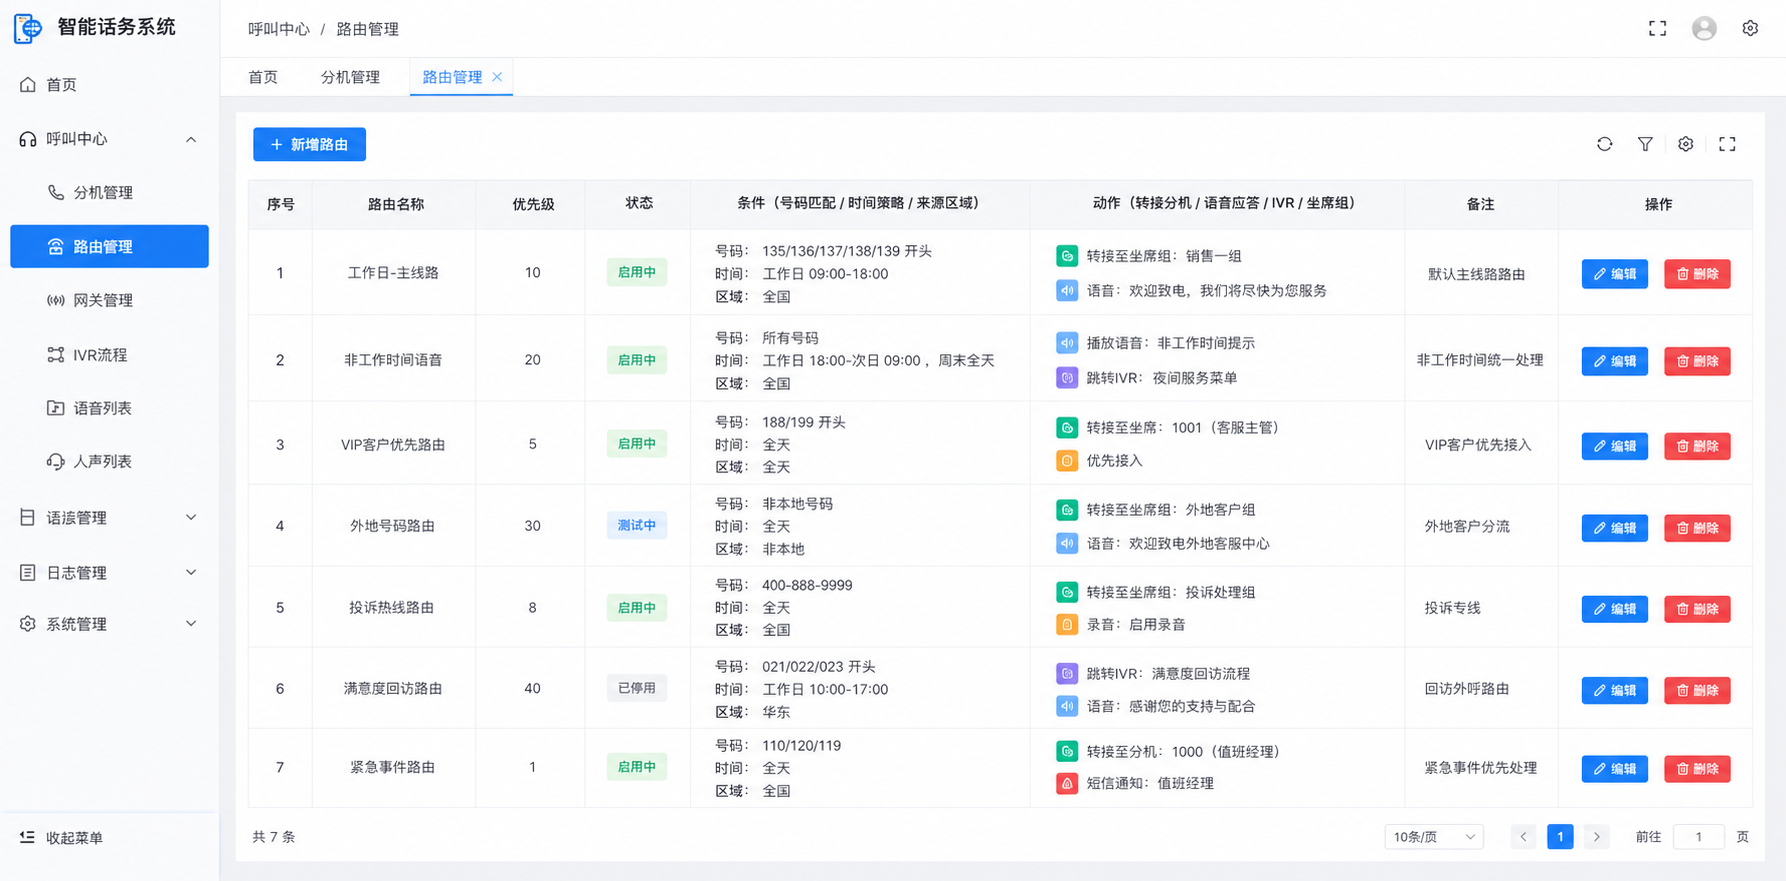
Task: Edit the 外地号码路由 row
Action: (1614, 528)
